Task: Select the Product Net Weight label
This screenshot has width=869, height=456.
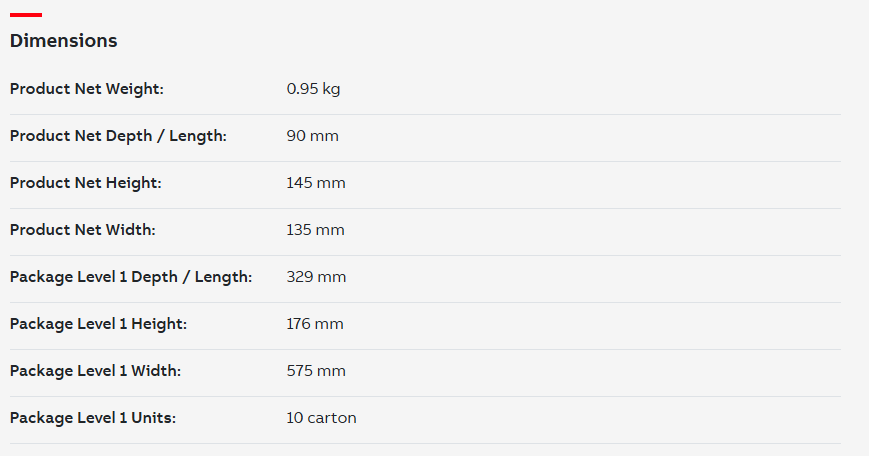Action: [87, 89]
